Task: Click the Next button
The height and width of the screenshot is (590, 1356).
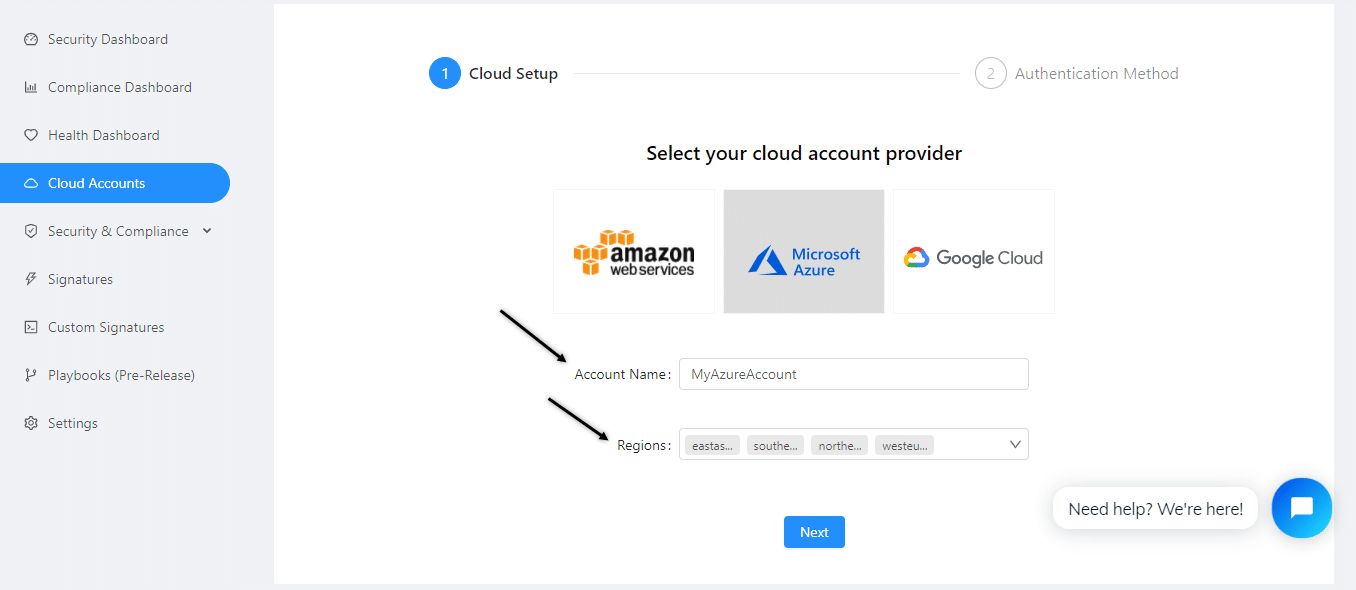Action: tap(814, 532)
